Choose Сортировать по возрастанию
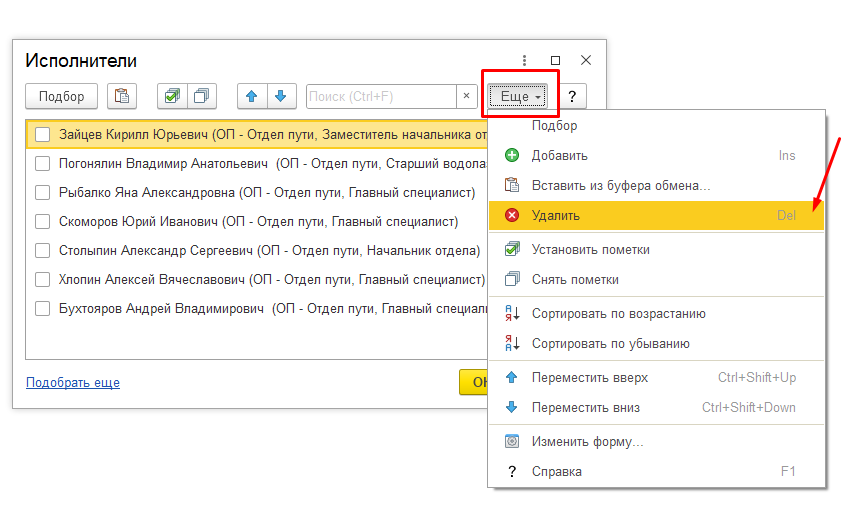 tap(618, 314)
